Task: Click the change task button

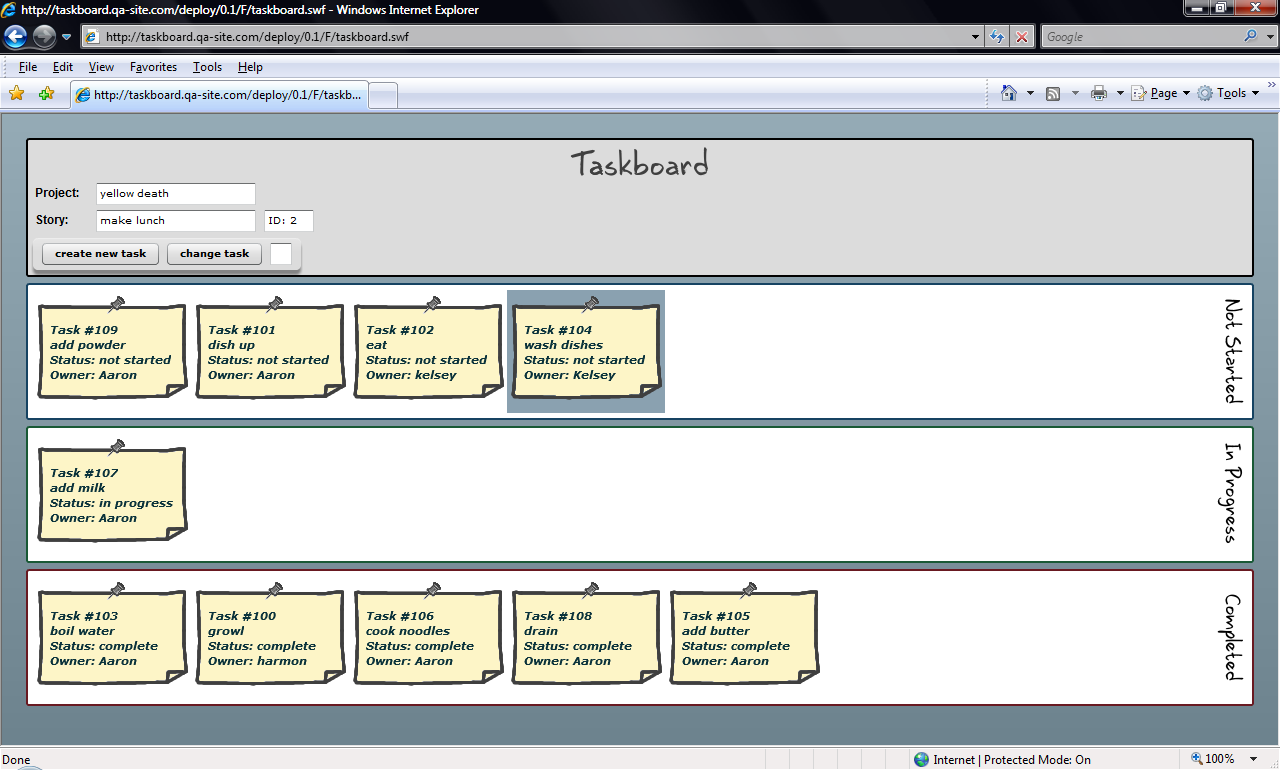Action: pyautogui.click(x=214, y=254)
